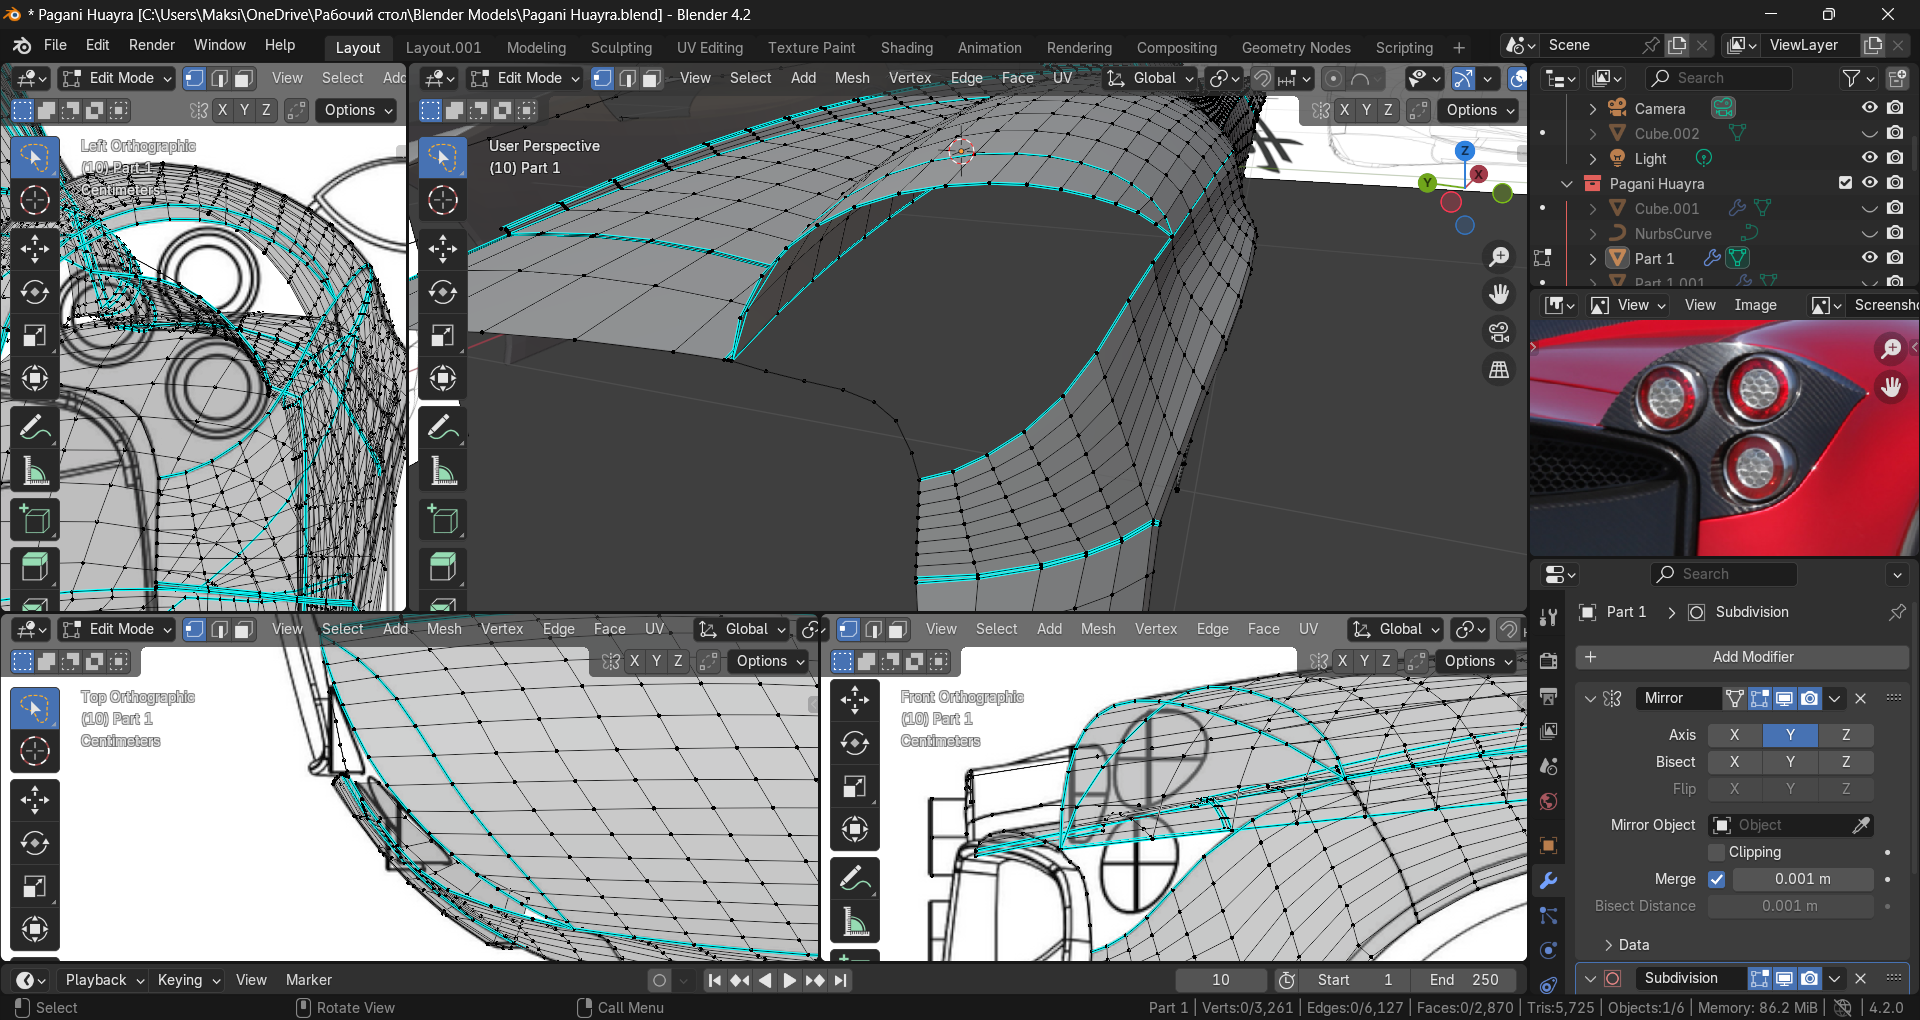
Task: Open the Options dropdown in the perspective viewport
Action: 1479,110
